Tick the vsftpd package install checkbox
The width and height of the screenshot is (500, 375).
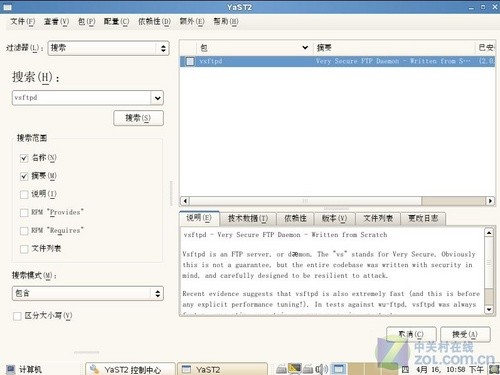(190, 61)
